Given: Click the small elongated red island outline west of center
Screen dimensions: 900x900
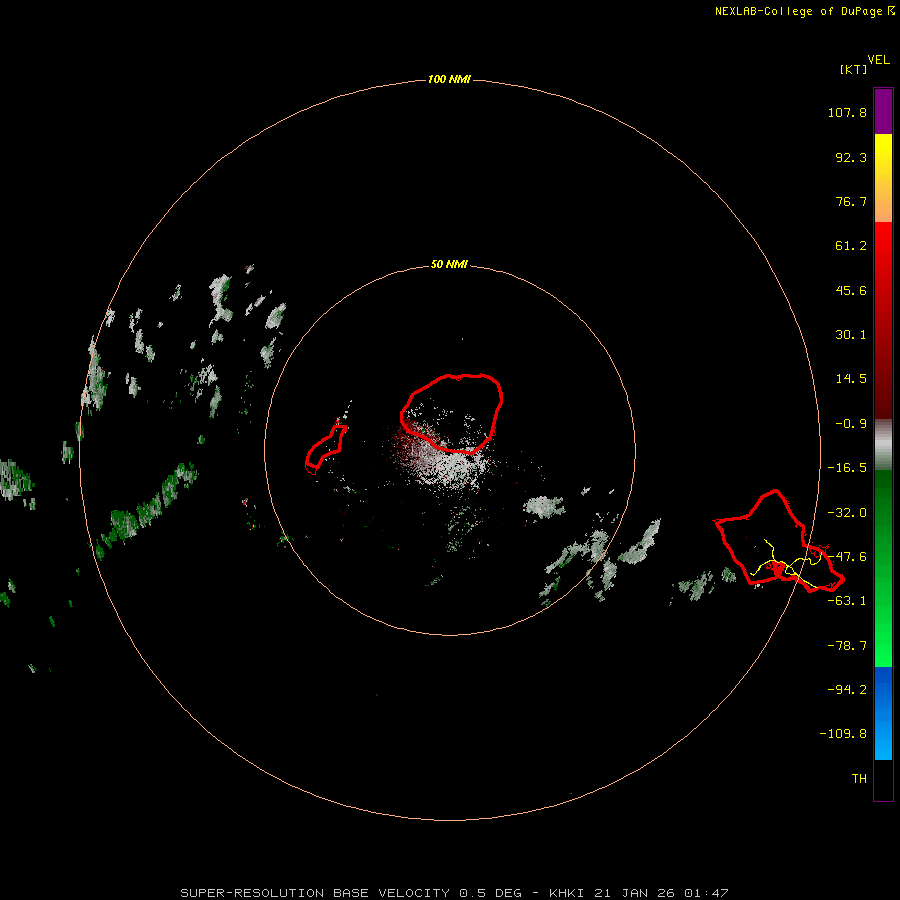Looking at the screenshot, I should [x=325, y=449].
